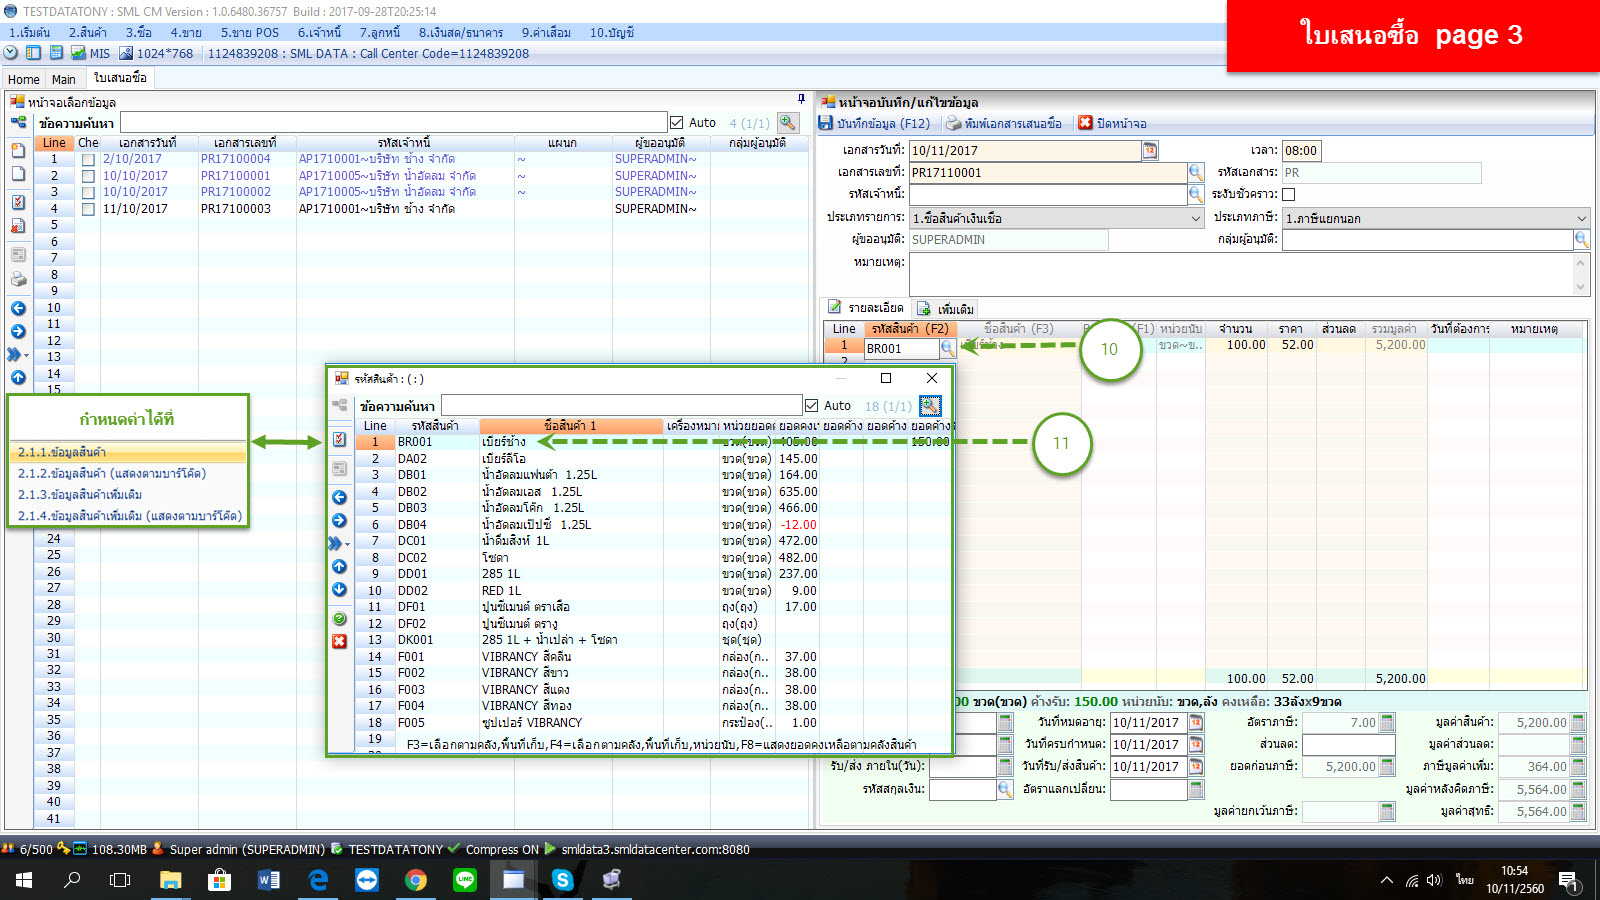Click the หมายเหตุ remarks text field
The width and height of the screenshot is (1600, 900).
pos(1240,274)
